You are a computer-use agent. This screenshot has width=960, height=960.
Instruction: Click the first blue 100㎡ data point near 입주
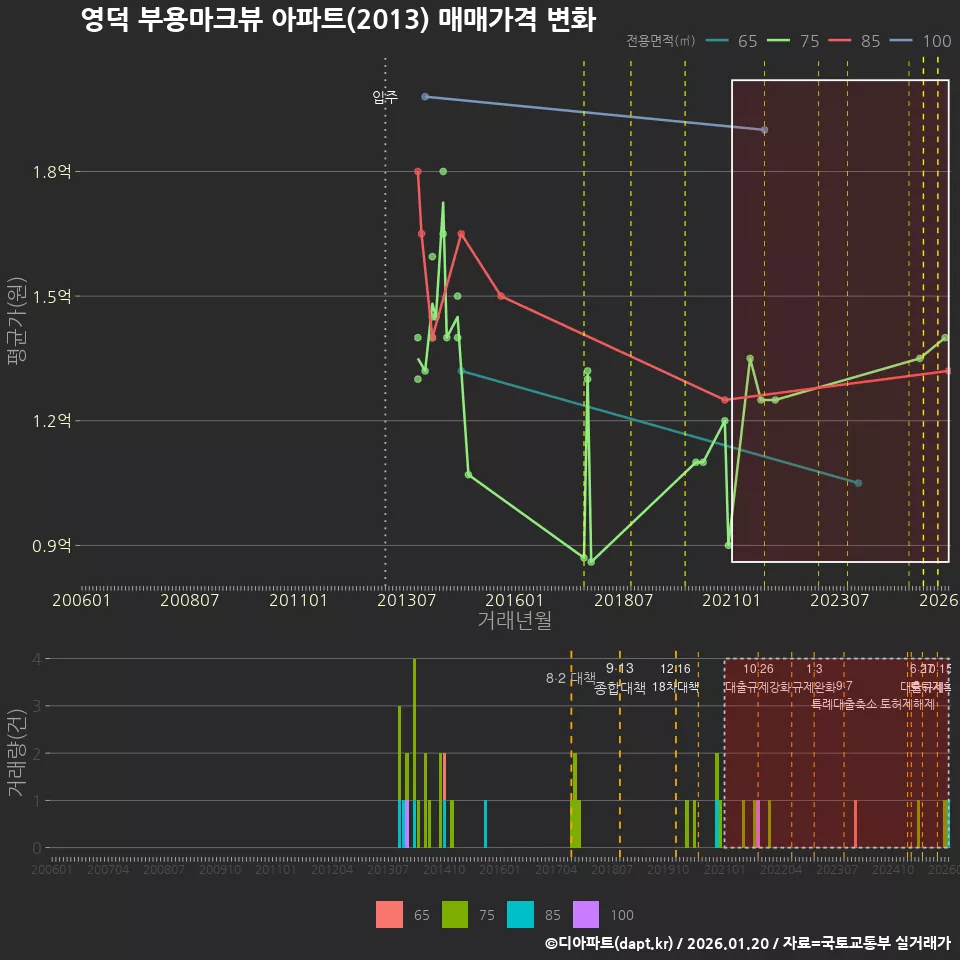pos(425,97)
